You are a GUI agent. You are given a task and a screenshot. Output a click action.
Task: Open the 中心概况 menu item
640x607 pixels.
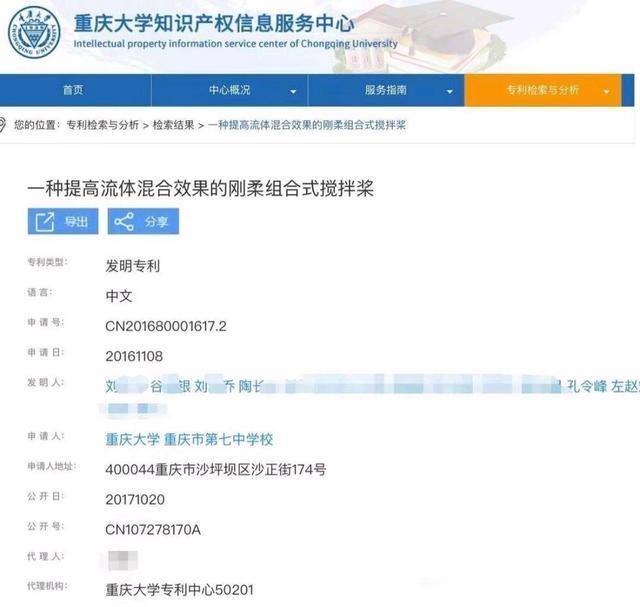(229, 90)
